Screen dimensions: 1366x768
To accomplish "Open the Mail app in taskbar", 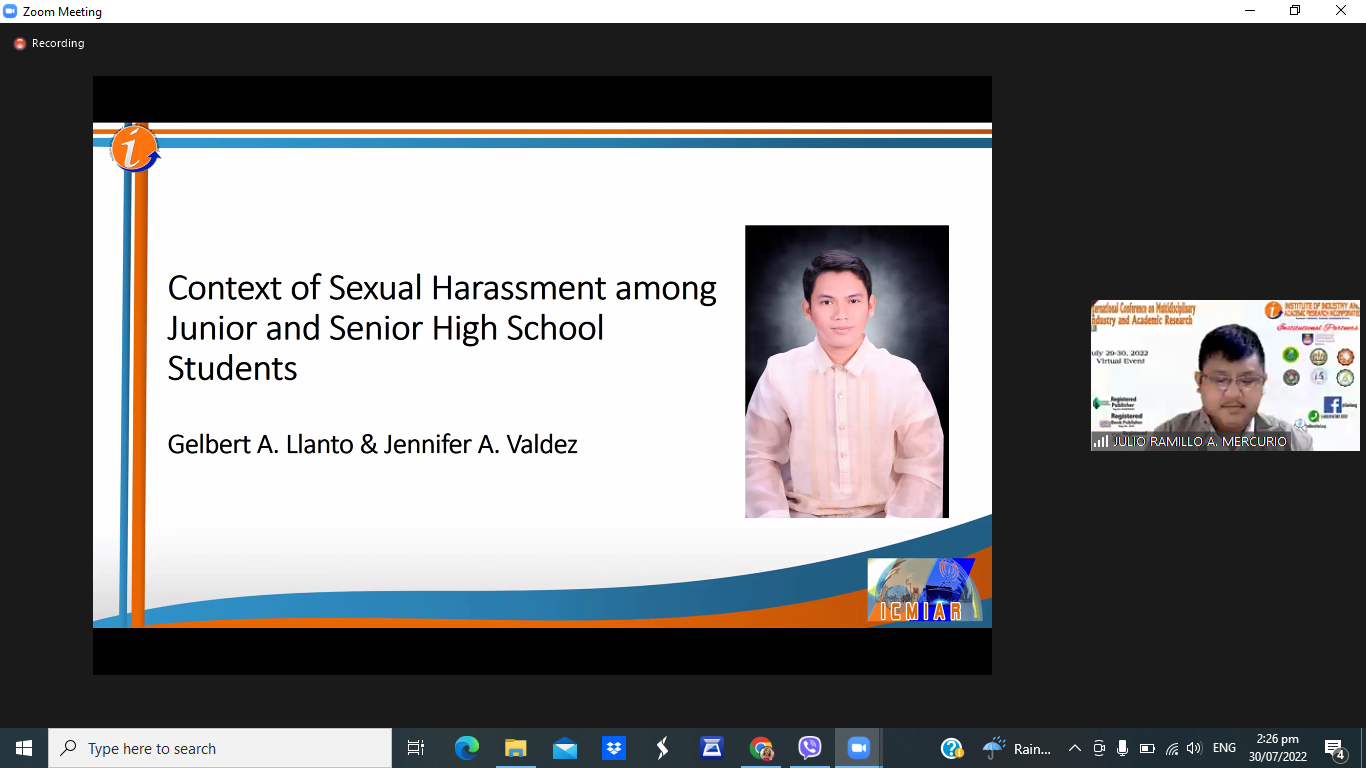I will tap(564, 748).
